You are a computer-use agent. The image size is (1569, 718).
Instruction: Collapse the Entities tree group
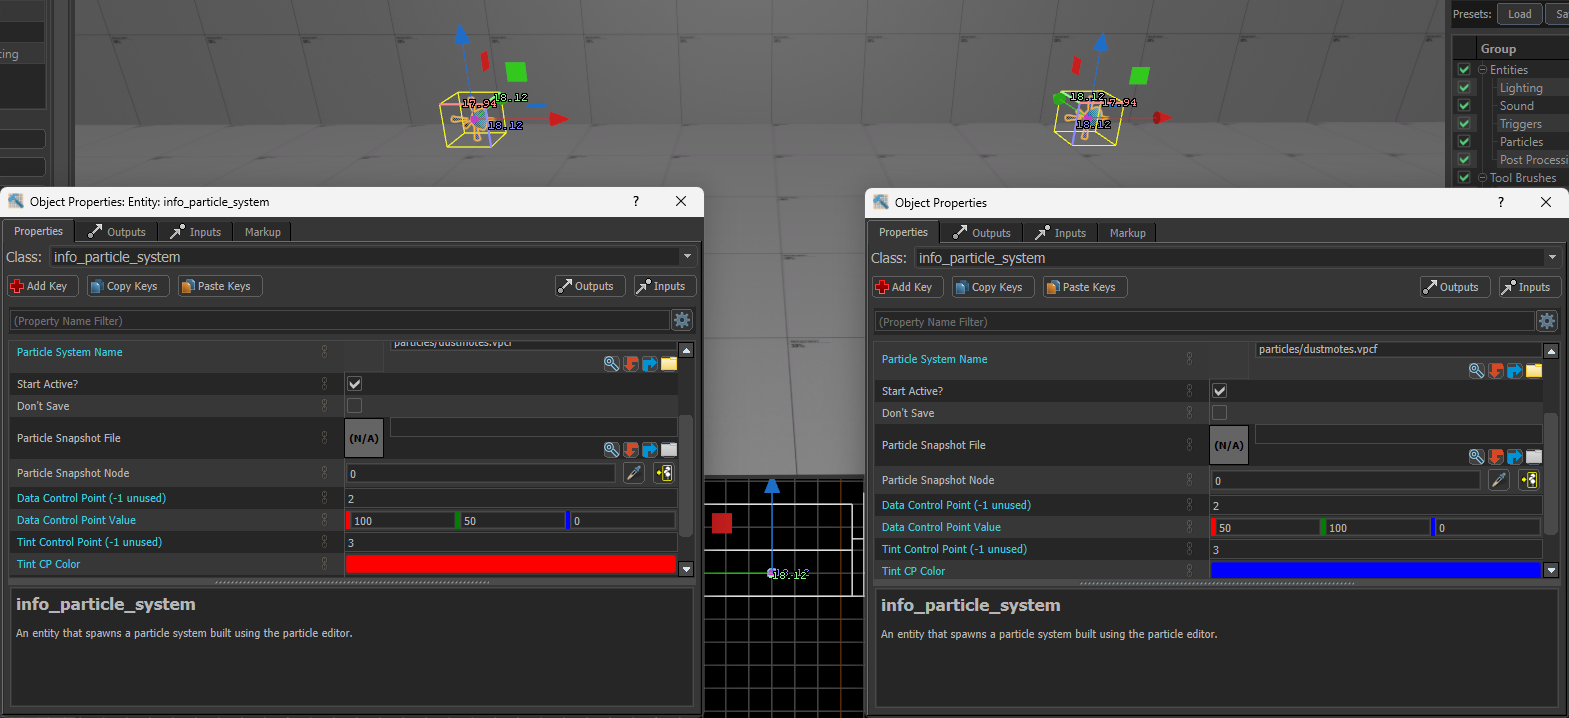point(1483,70)
